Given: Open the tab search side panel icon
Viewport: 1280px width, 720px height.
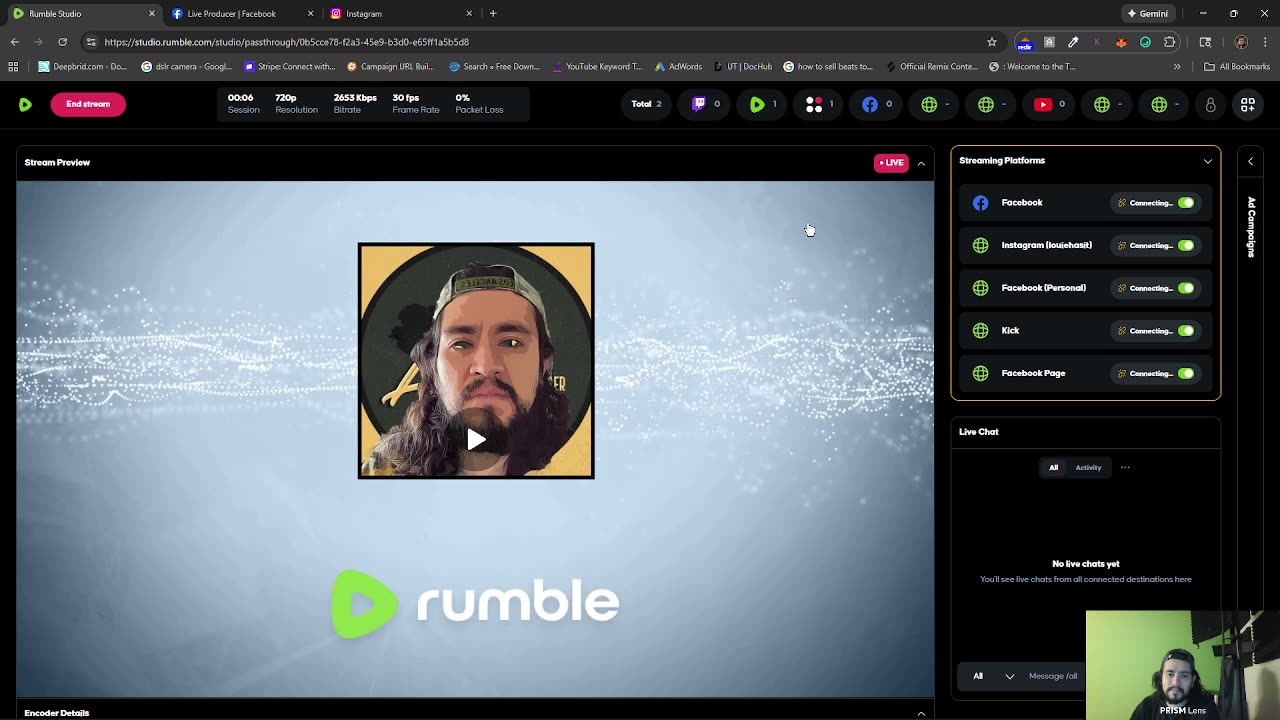Looking at the screenshot, I should click(1205, 42).
